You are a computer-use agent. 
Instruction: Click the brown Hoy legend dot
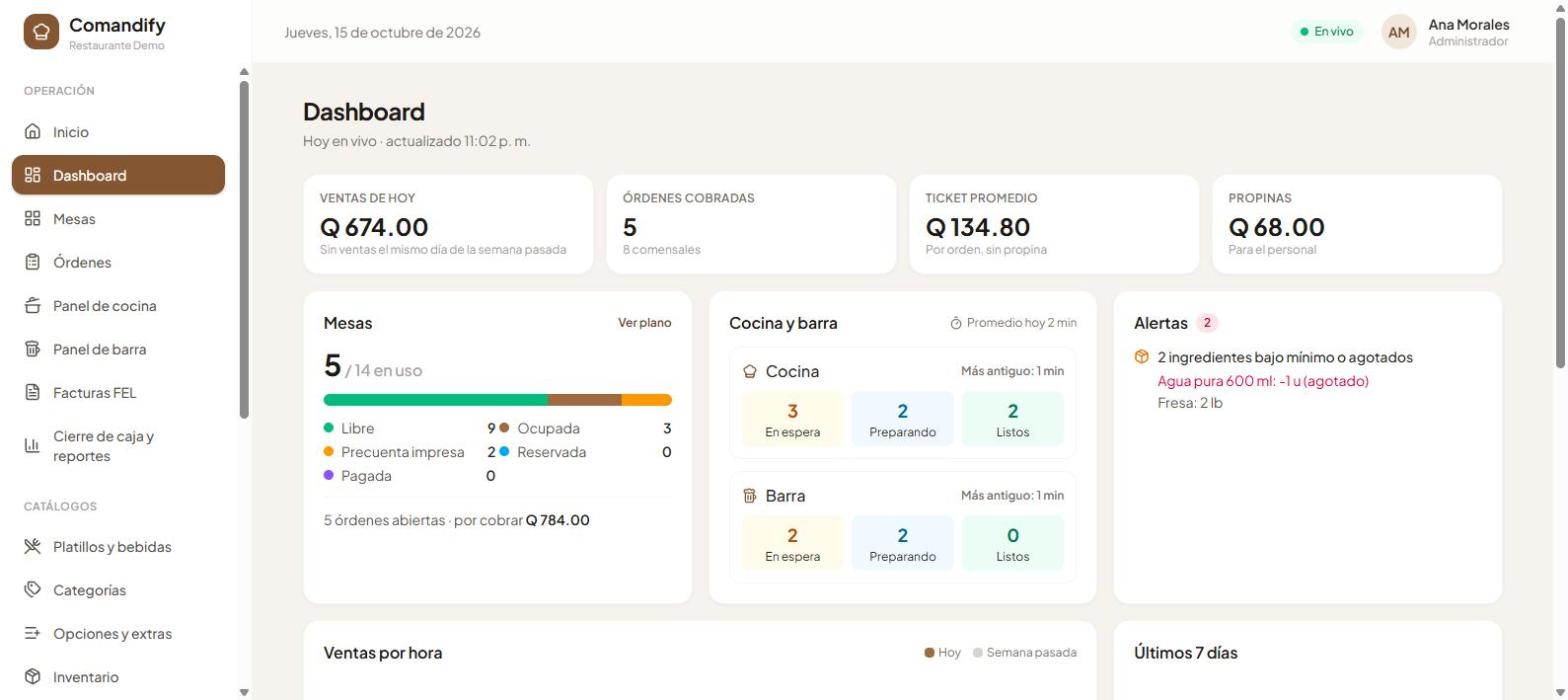coord(929,653)
